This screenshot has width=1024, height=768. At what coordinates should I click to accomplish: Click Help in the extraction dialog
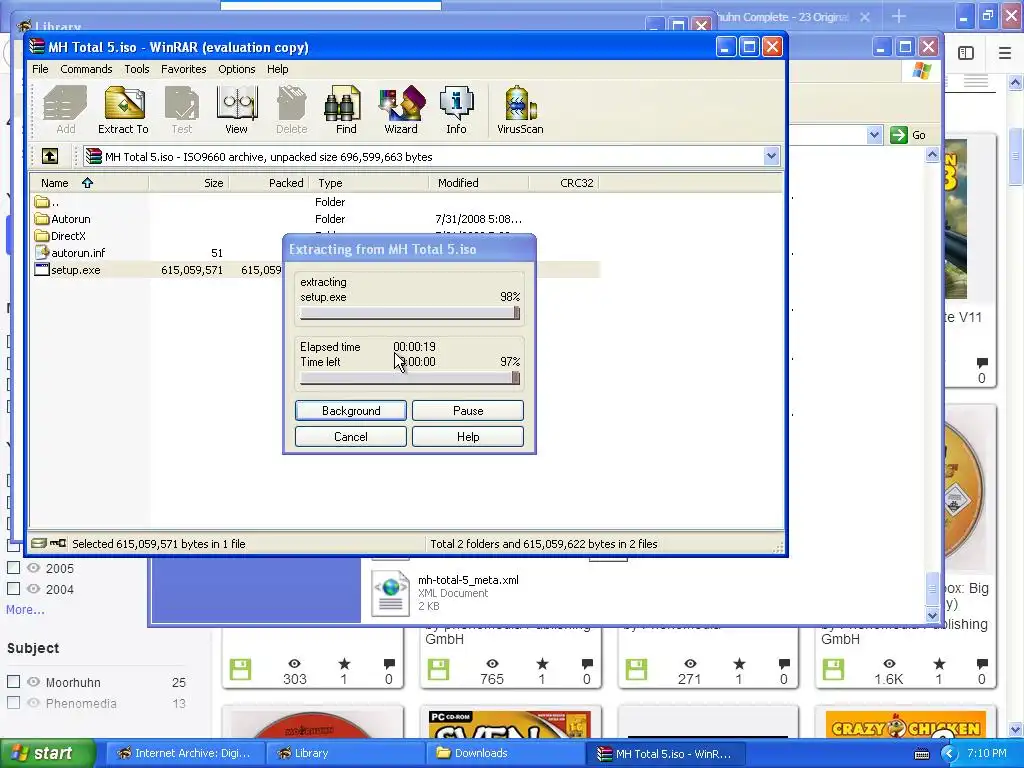click(468, 437)
